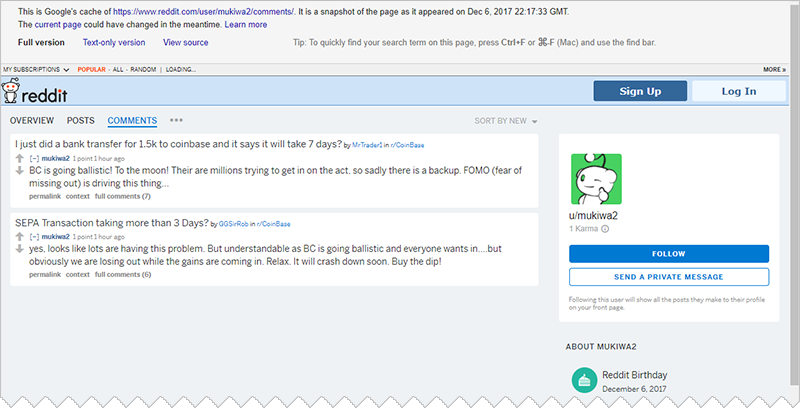Viewport: 800px width, 408px height.
Task: Open the three-dots more options menu
Action: (176, 120)
